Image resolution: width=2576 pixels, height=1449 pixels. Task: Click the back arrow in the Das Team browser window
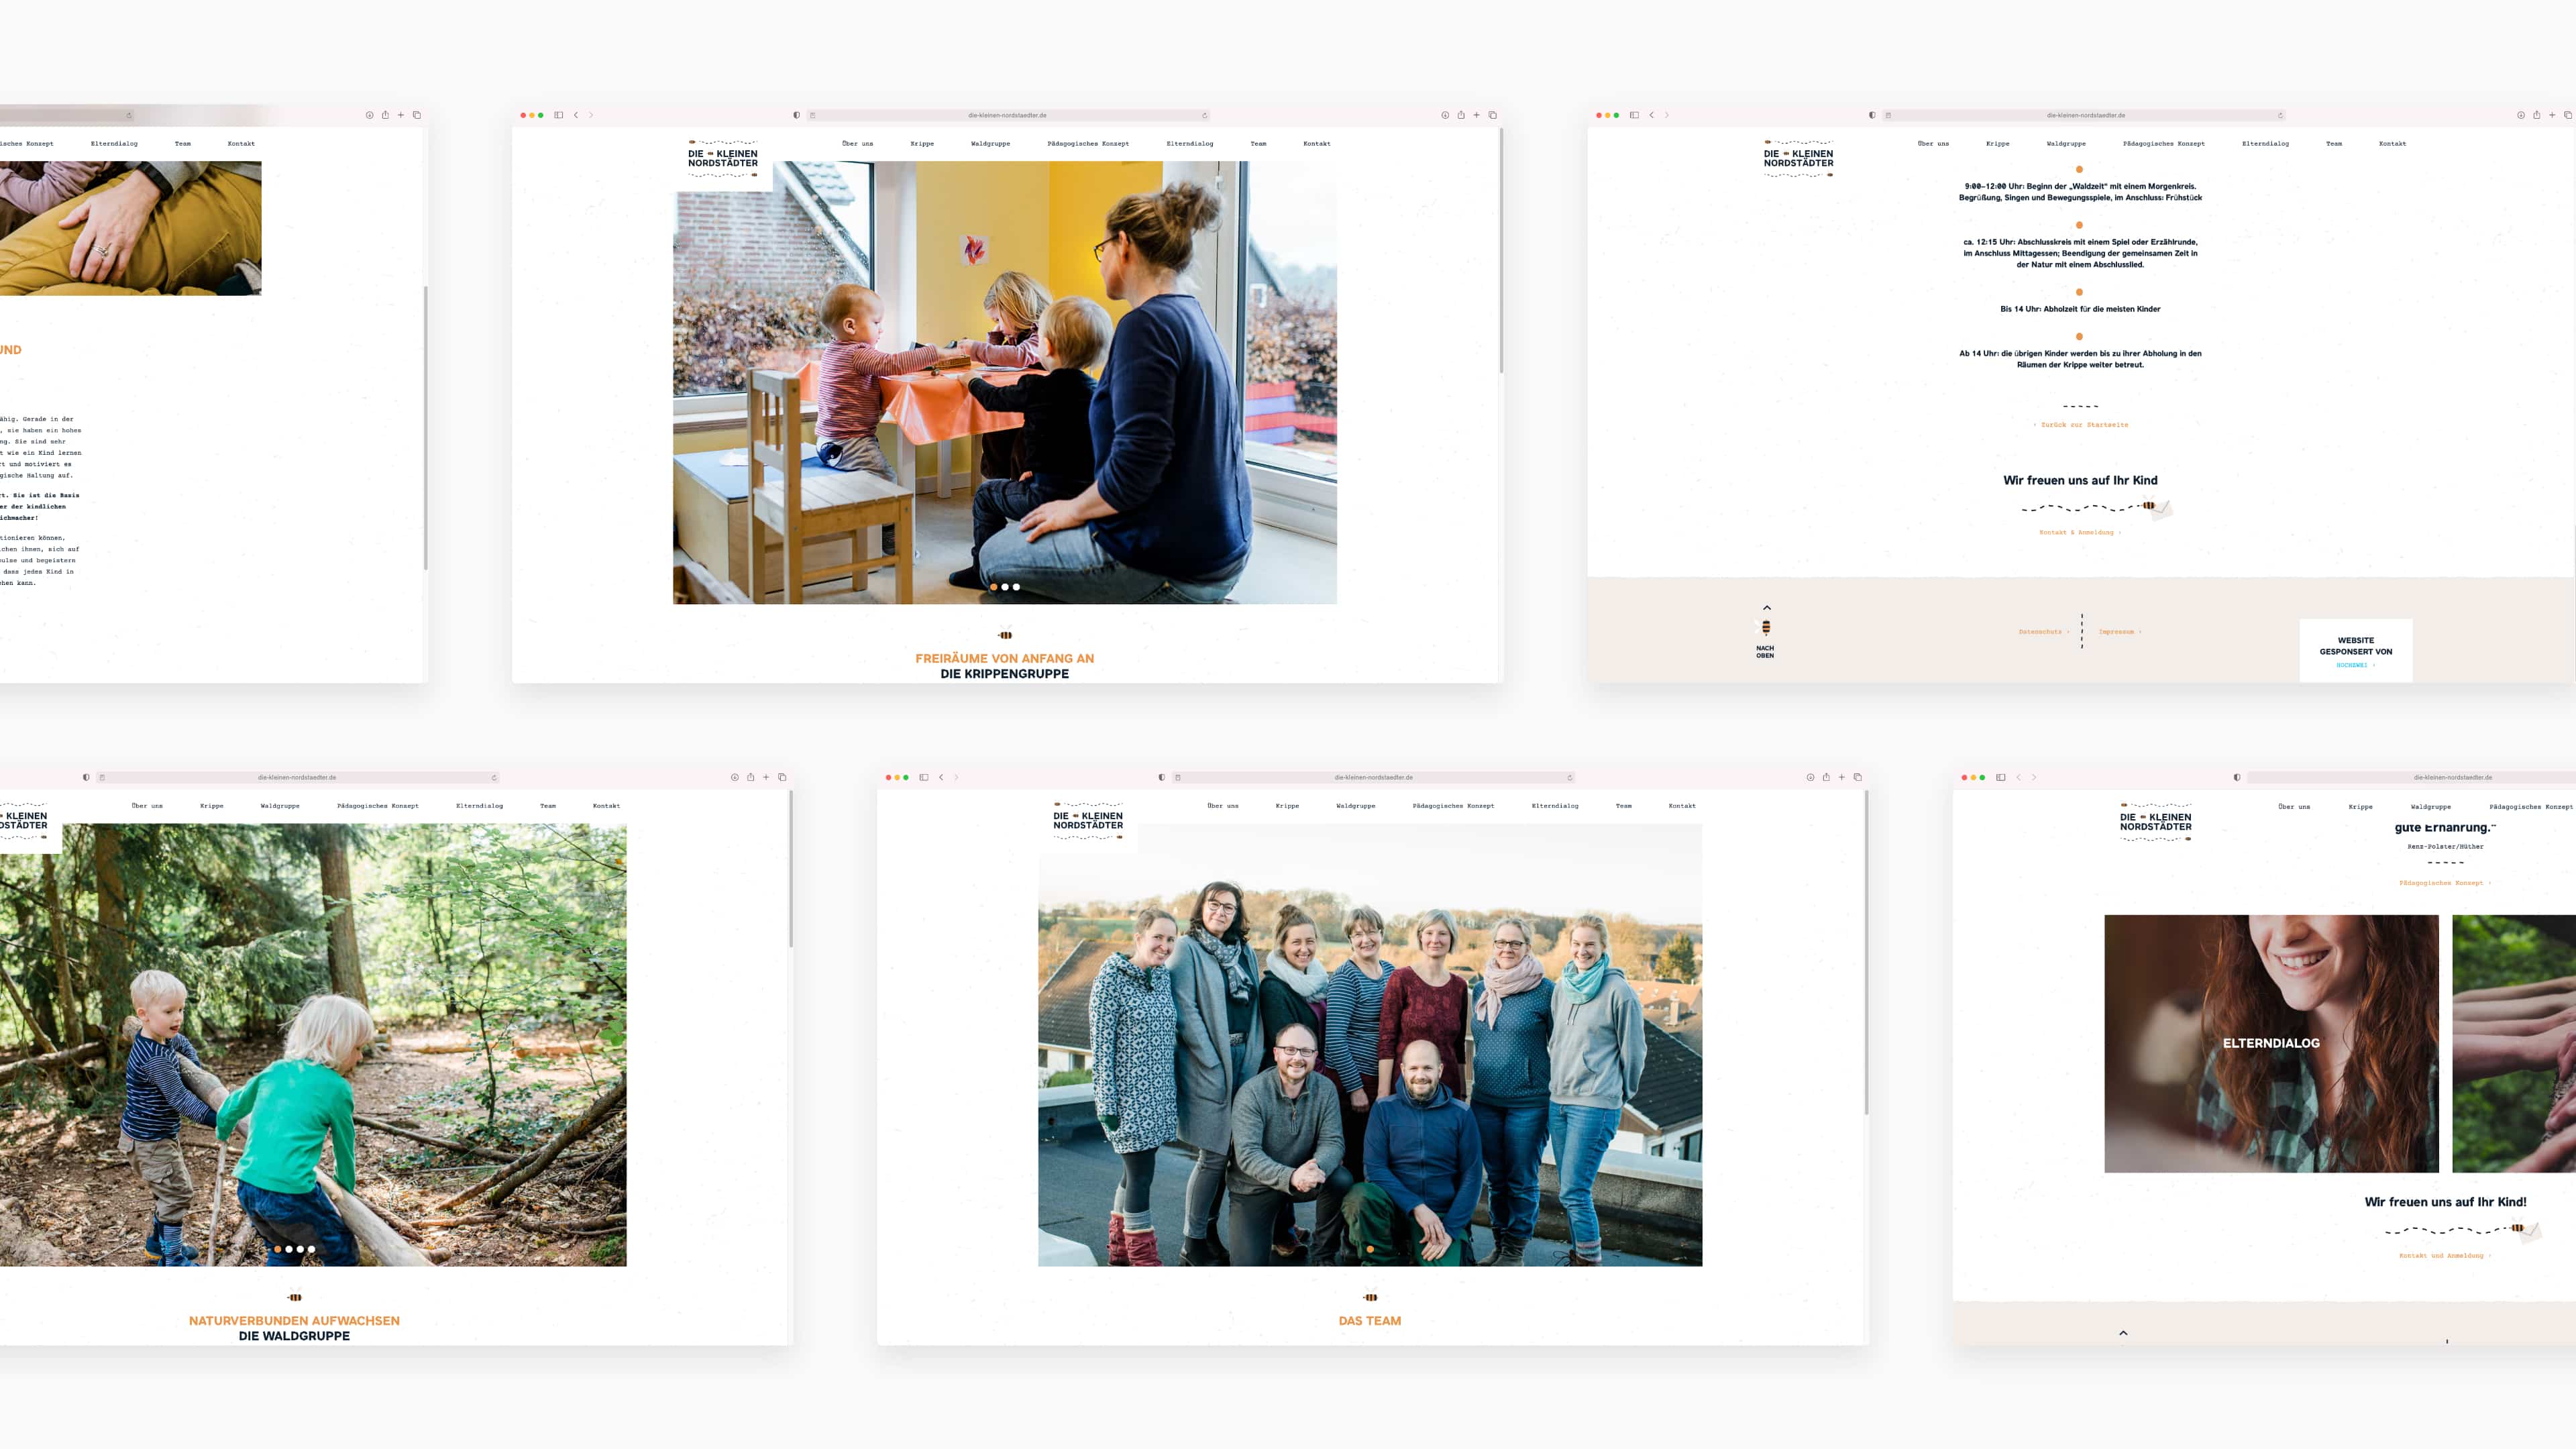click(x=941, y=777)
